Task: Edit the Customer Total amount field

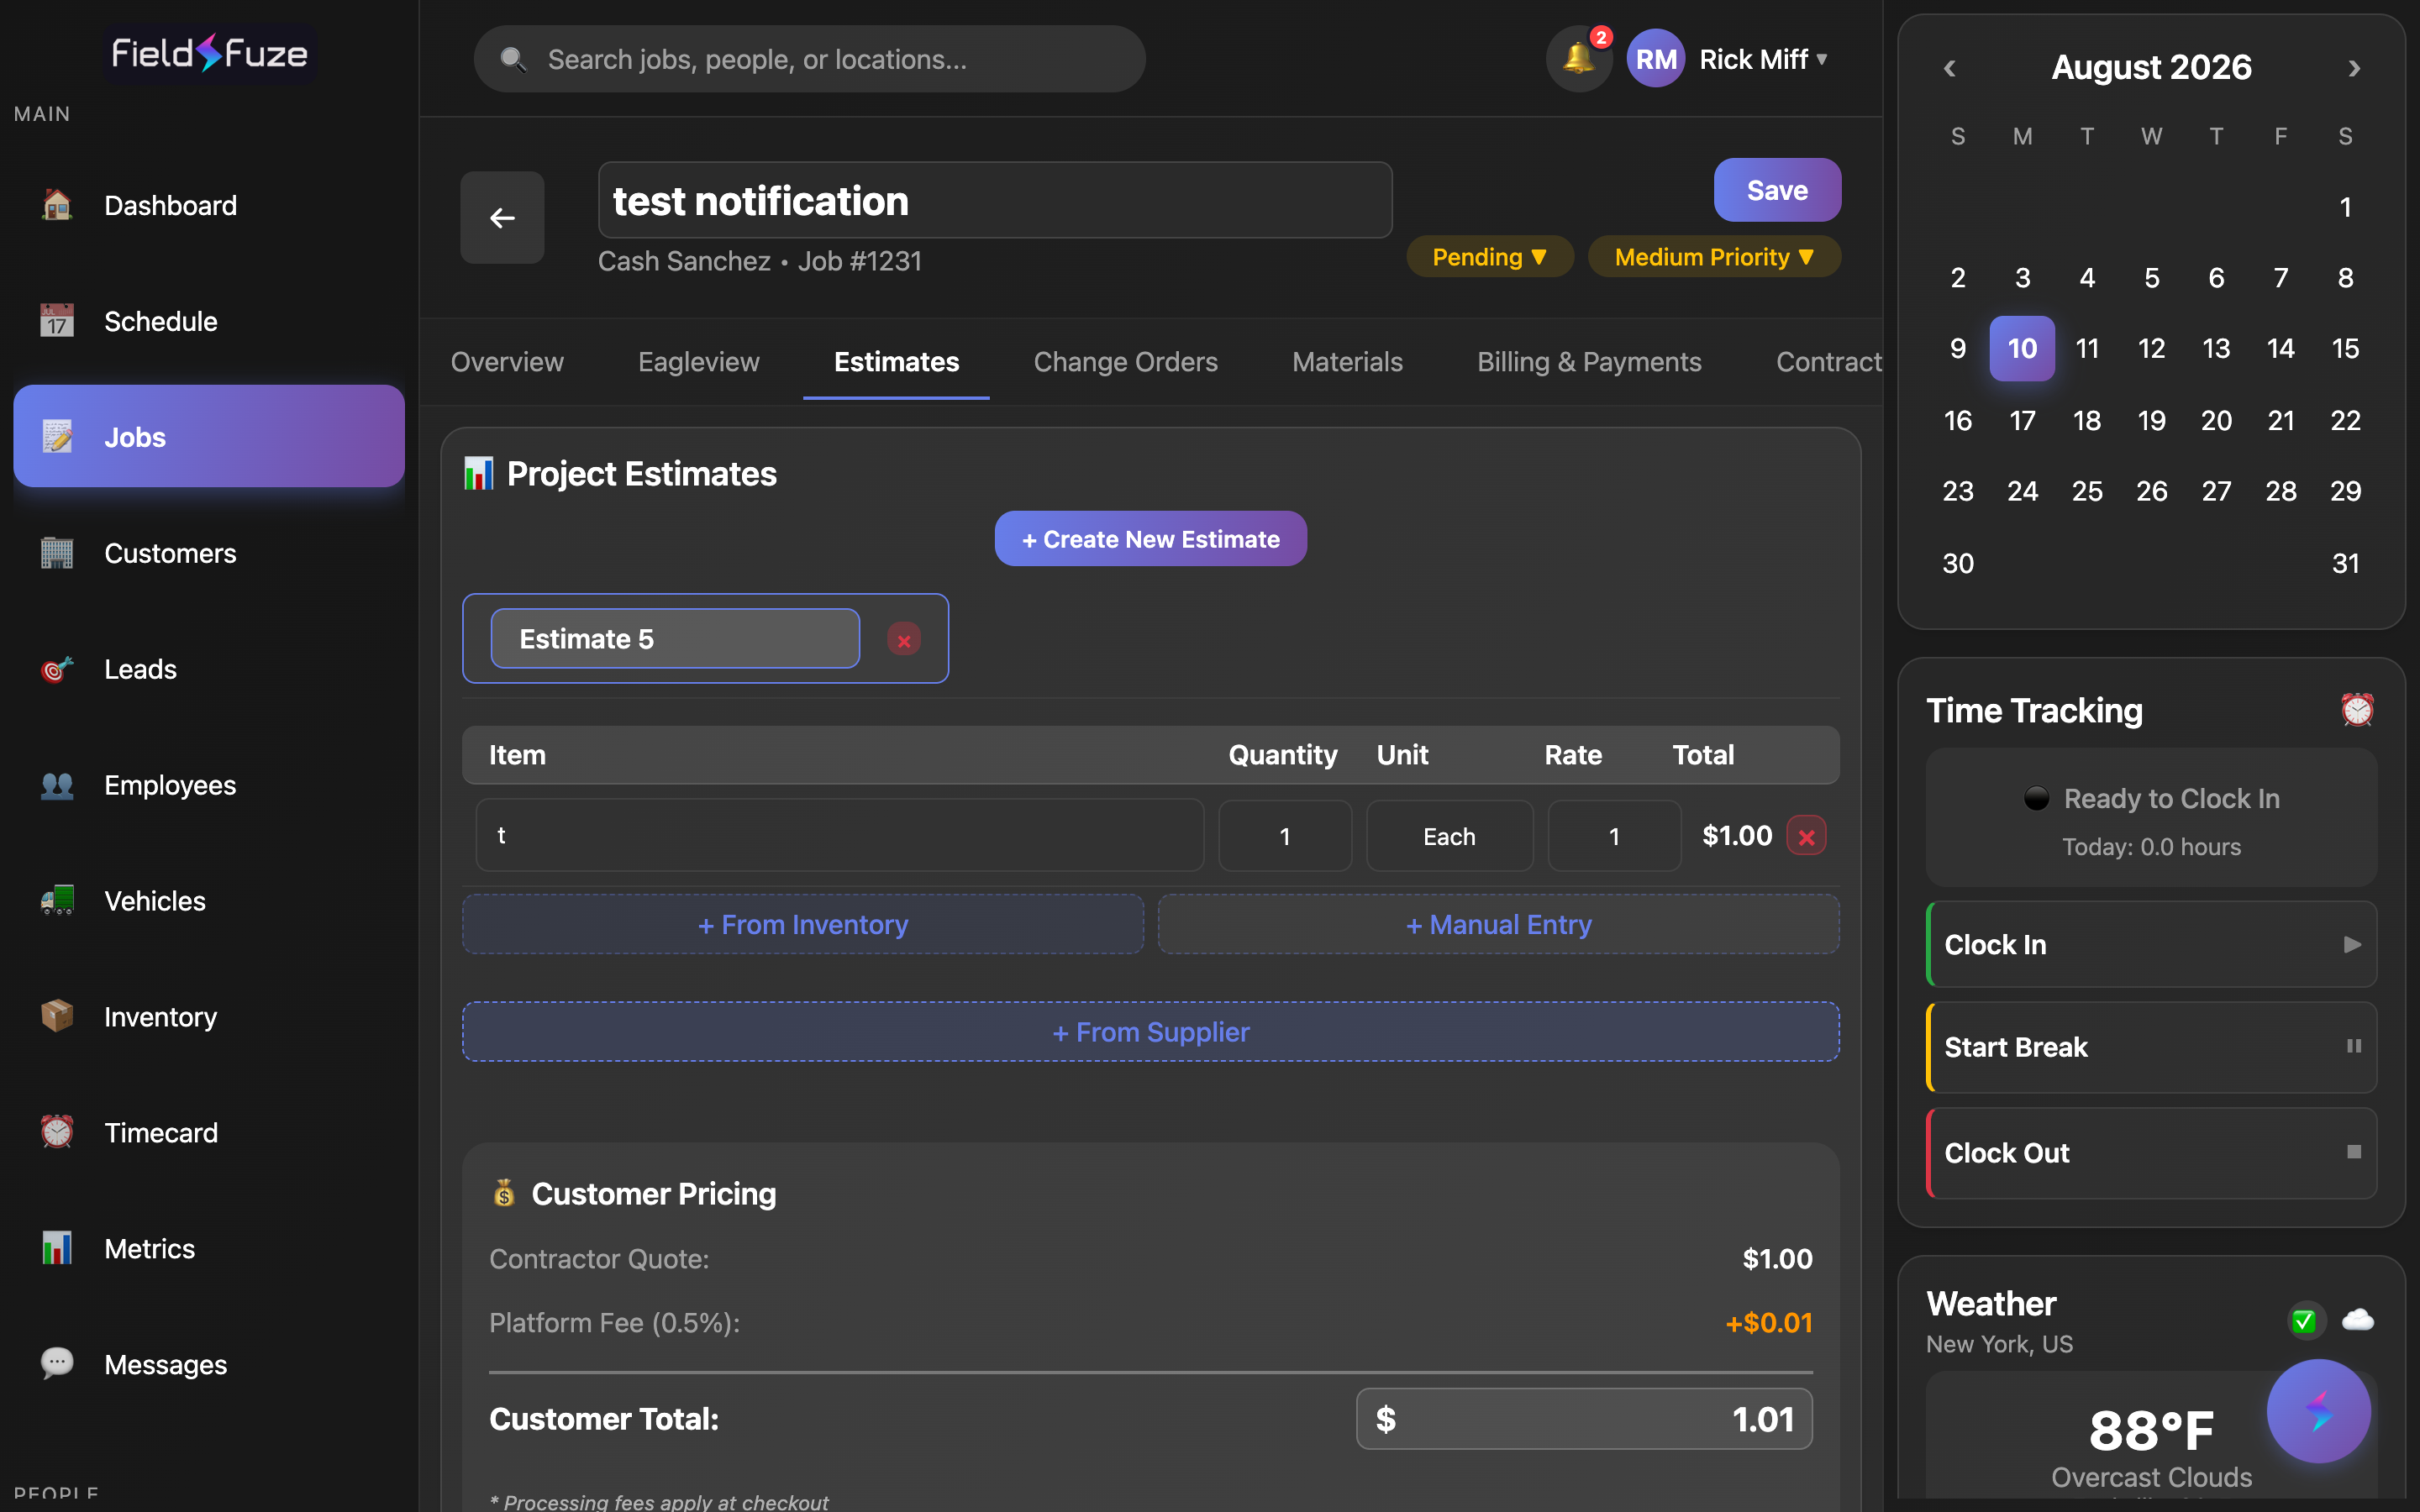Action: tap(1584, 1419)
